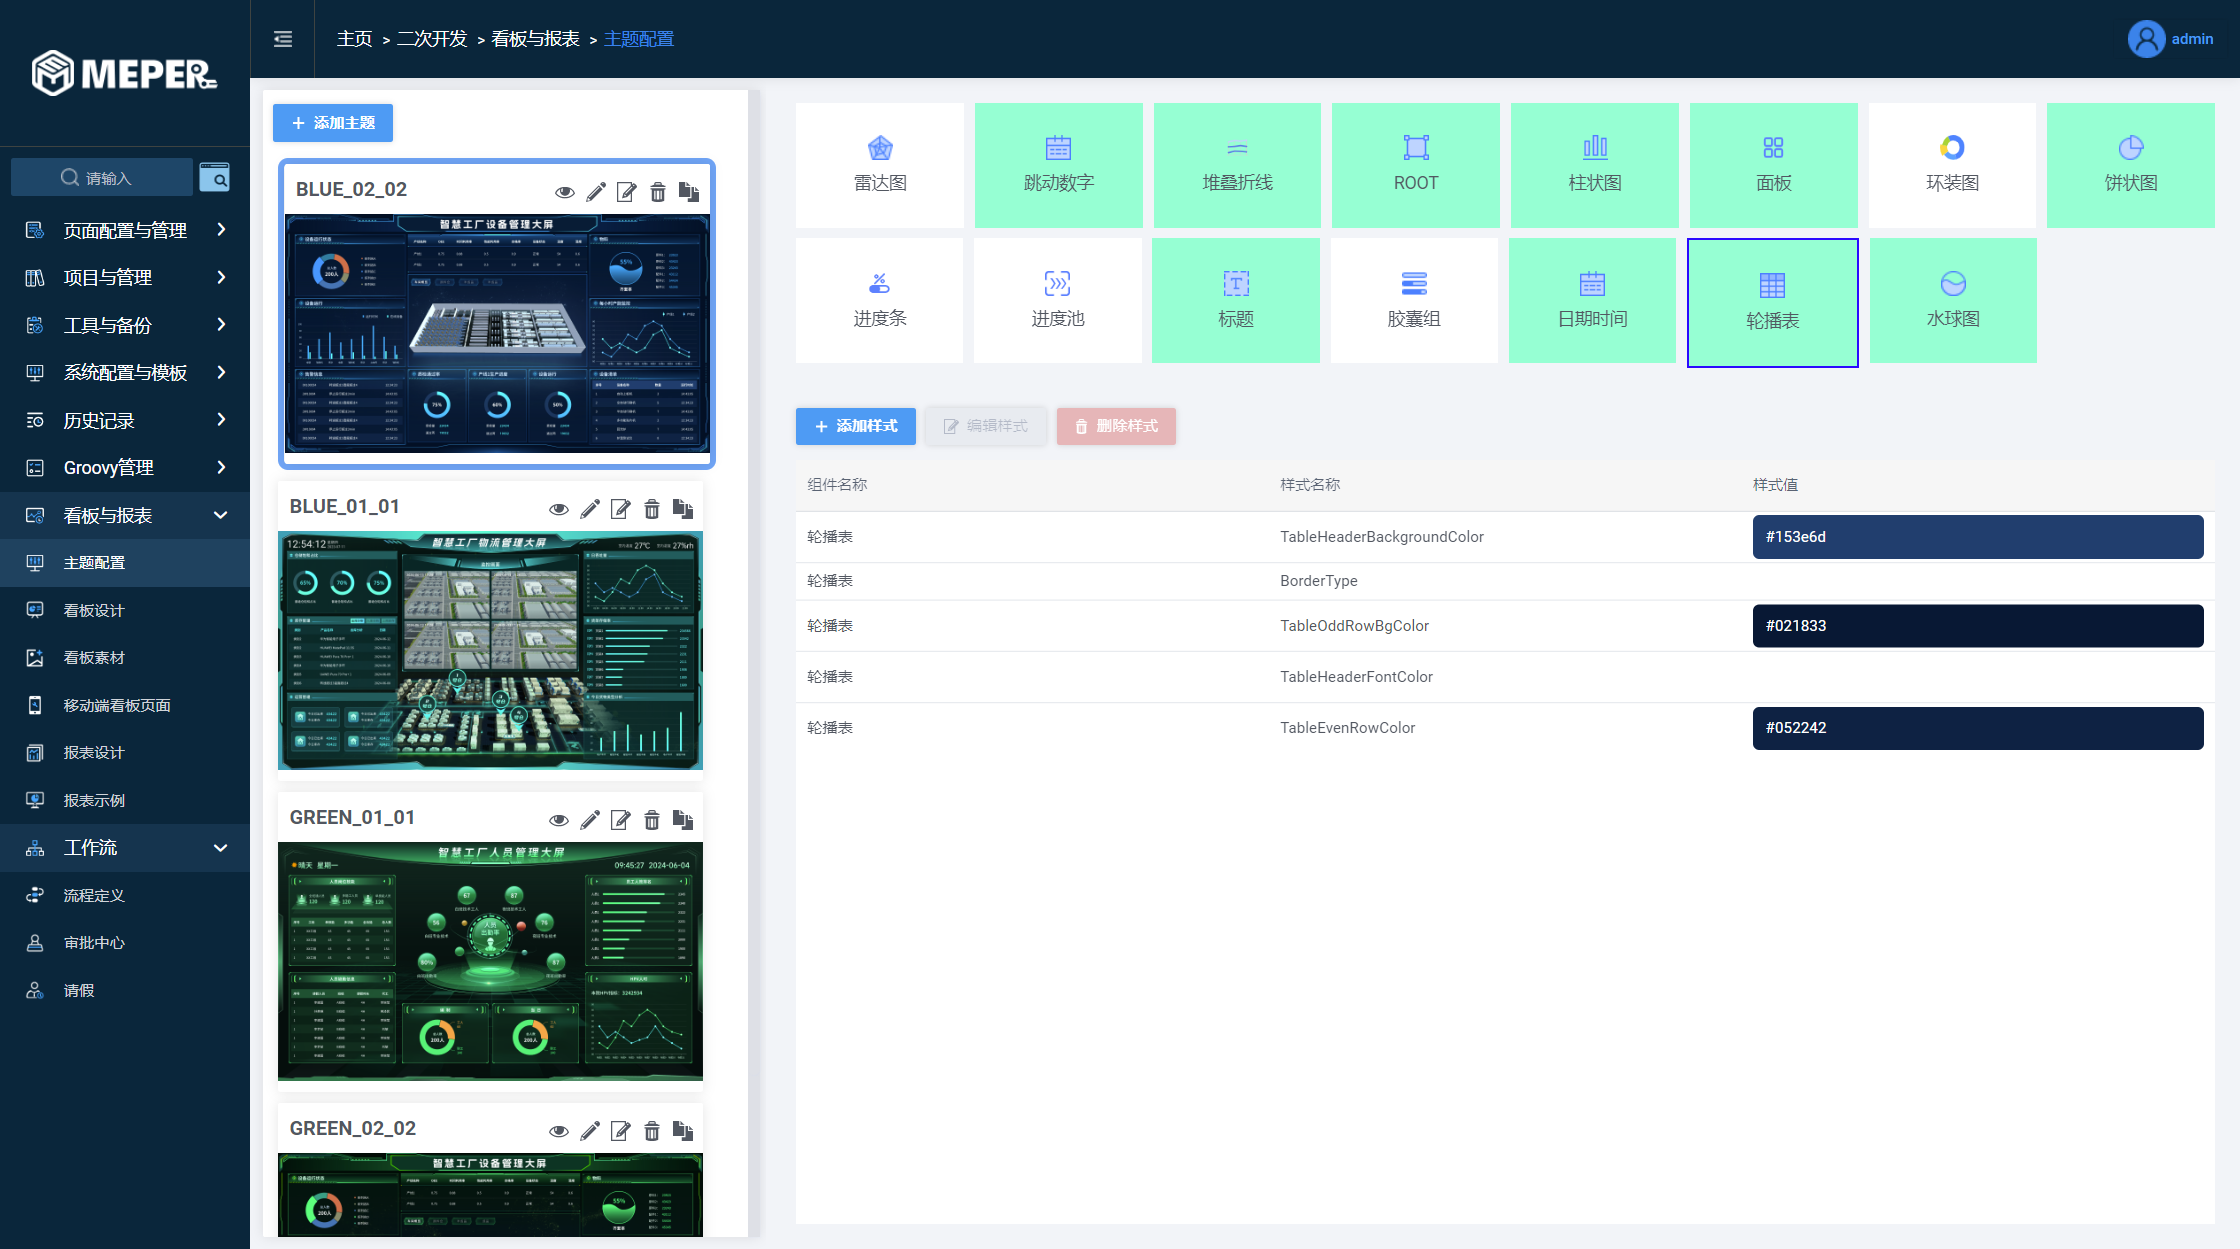The width and height of the screenshot is (2240, 1249).
Task: Expand the 项目与管理 menu
Action: tap(125, 277)
